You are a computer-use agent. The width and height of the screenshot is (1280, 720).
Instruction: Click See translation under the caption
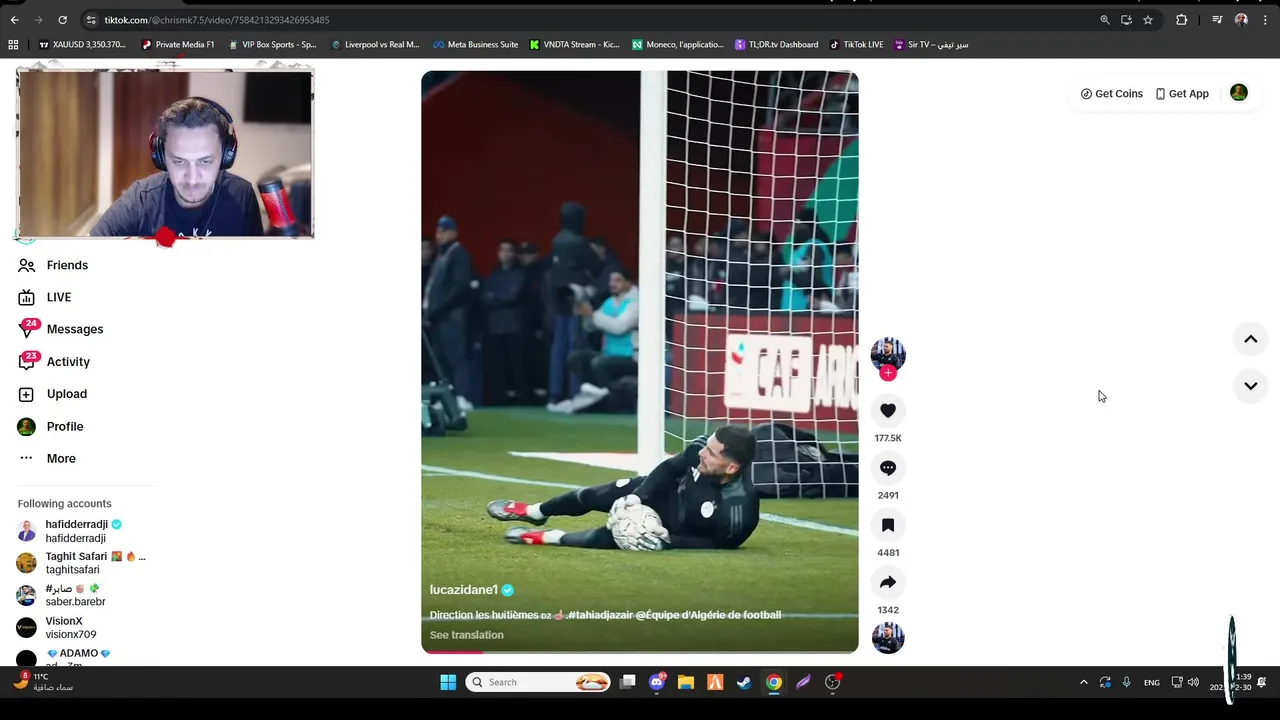[467, 635]
